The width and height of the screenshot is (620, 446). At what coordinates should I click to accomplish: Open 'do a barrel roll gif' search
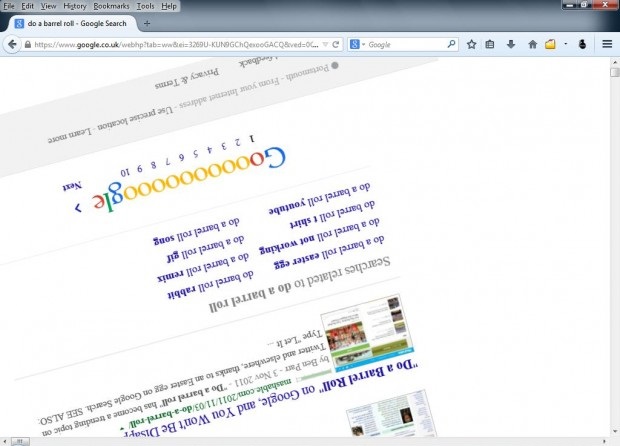205,249
